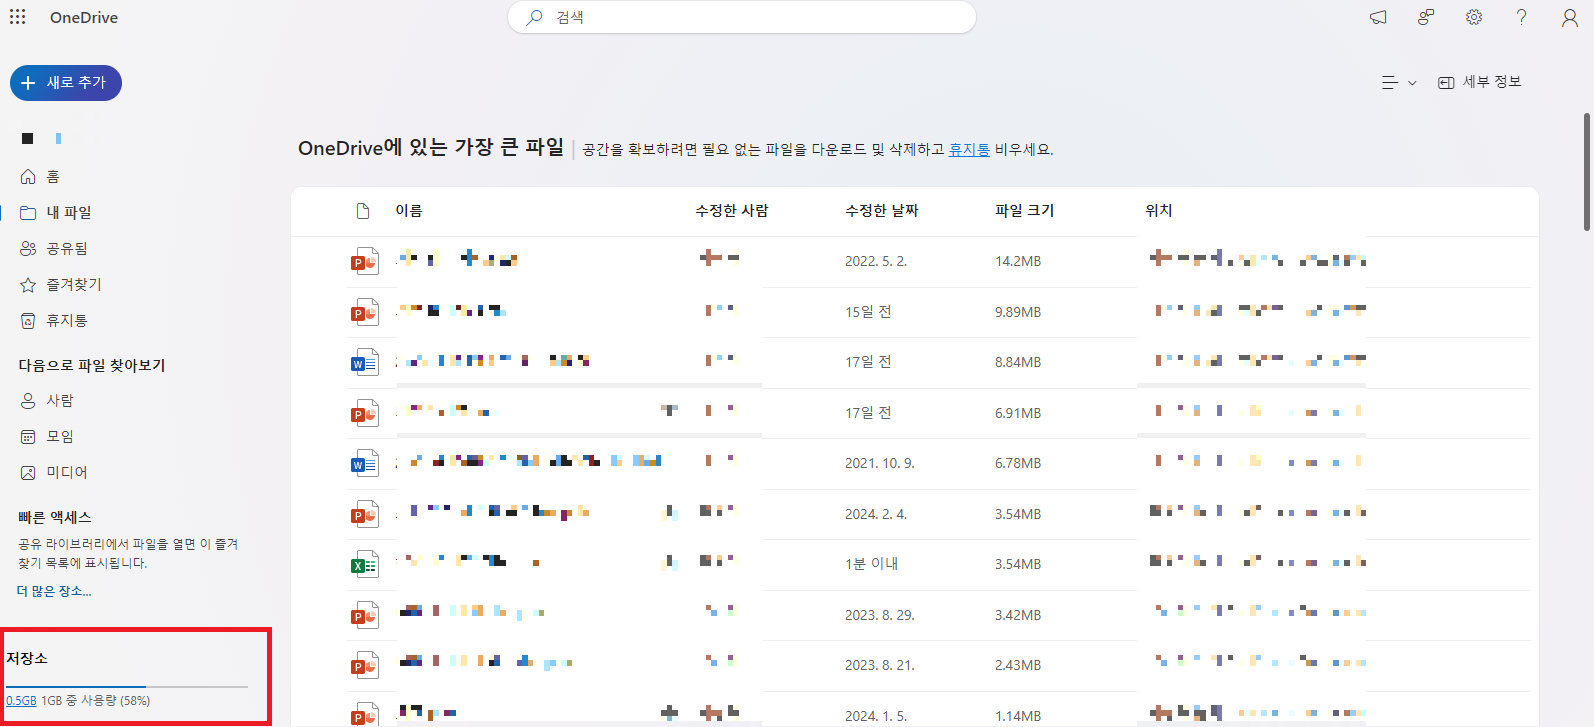Viewport: 1594px width, 727px height.
Task: Click the 2024. 1. 5. date cell
Action: coord(876,716)
